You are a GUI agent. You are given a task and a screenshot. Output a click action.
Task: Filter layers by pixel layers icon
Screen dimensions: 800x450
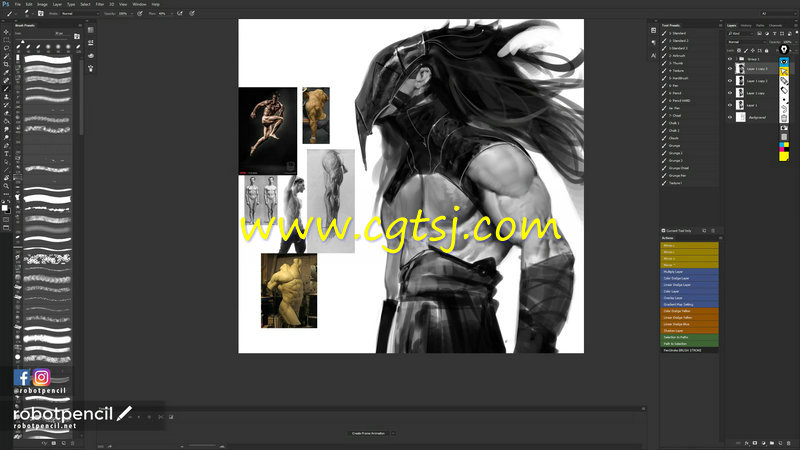point(759,34)
